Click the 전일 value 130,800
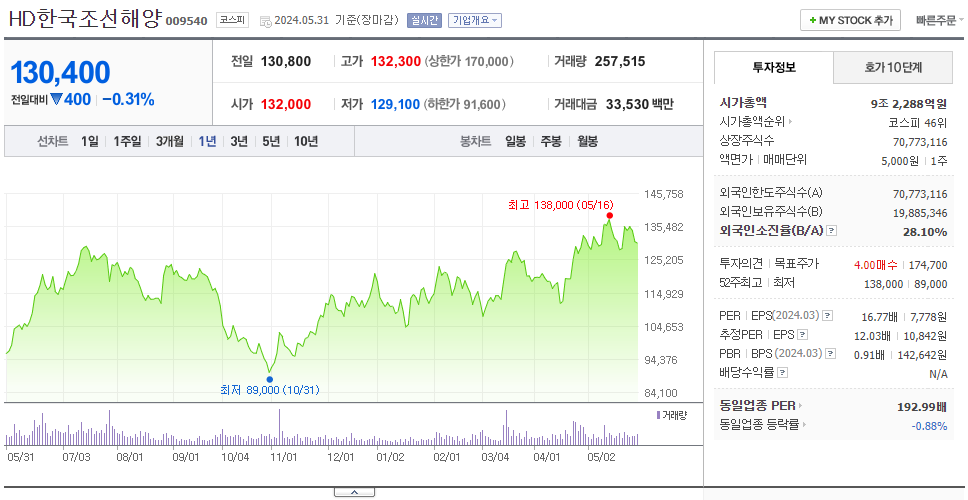Screen dimensions: 968x500 [286, 62]
